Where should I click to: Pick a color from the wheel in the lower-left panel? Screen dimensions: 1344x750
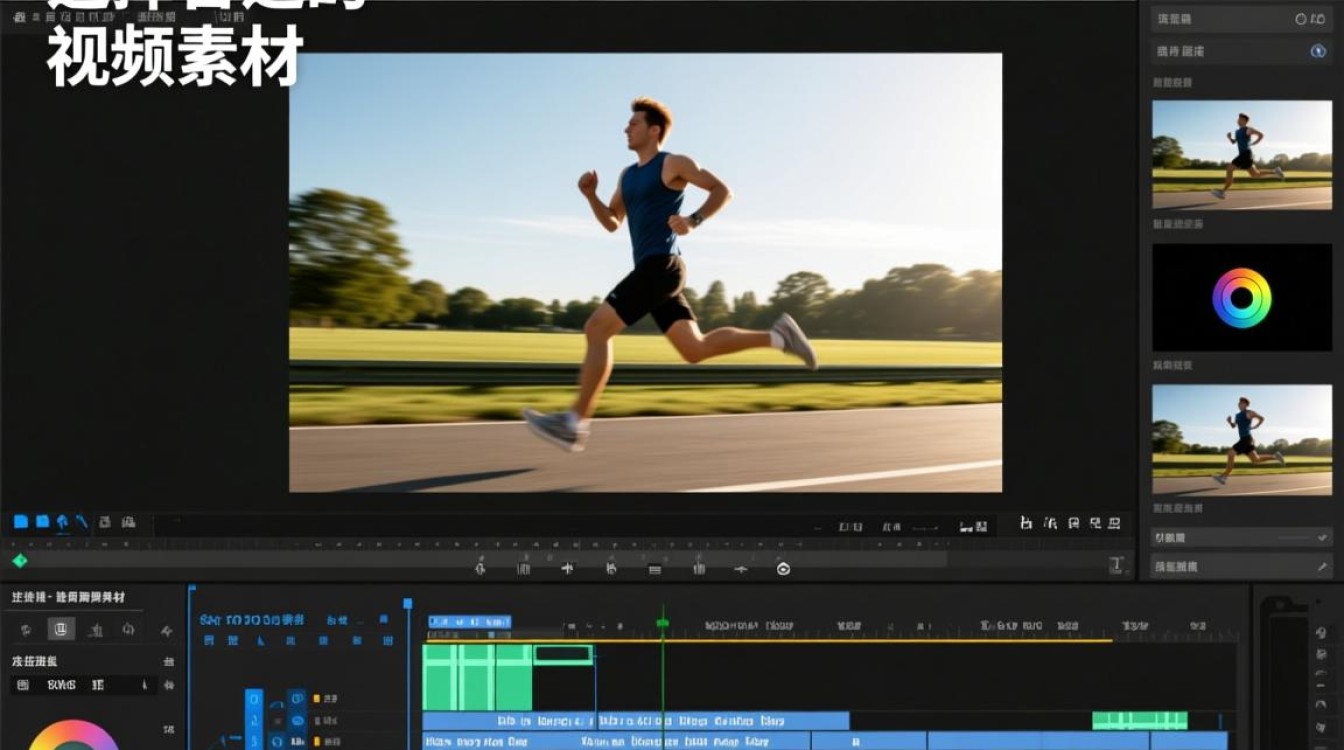(73, 735)
